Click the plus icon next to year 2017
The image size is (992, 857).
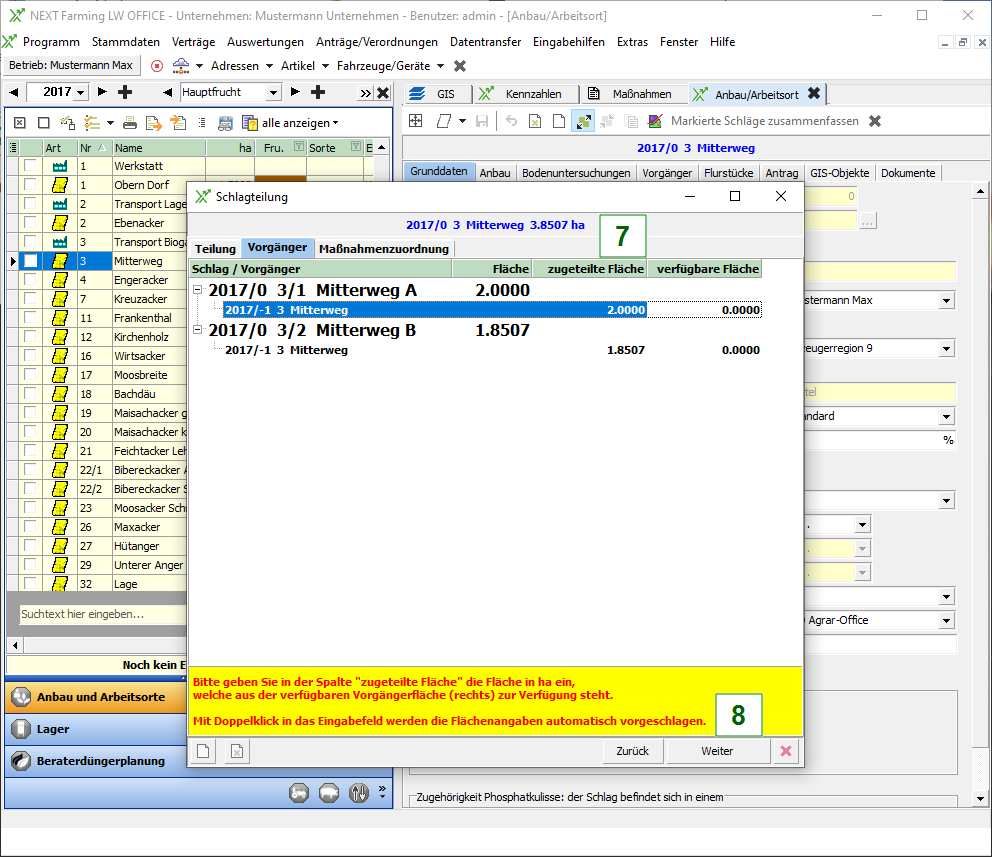point(125,93)
